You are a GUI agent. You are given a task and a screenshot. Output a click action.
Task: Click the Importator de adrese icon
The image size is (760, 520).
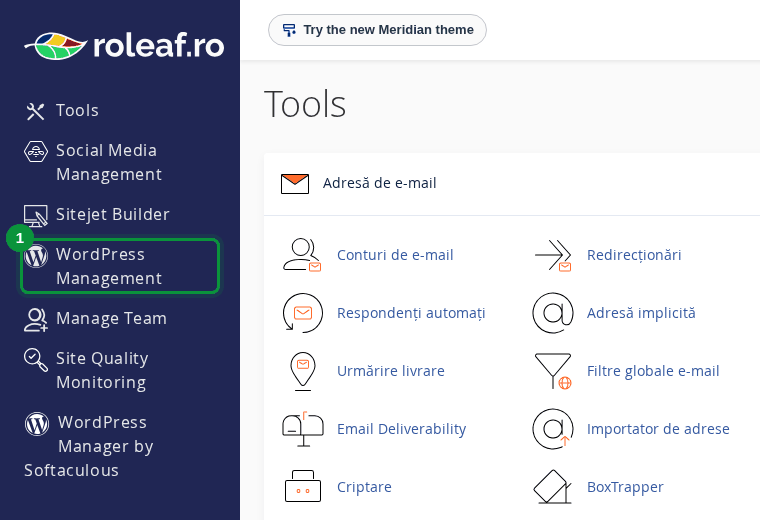553,429
